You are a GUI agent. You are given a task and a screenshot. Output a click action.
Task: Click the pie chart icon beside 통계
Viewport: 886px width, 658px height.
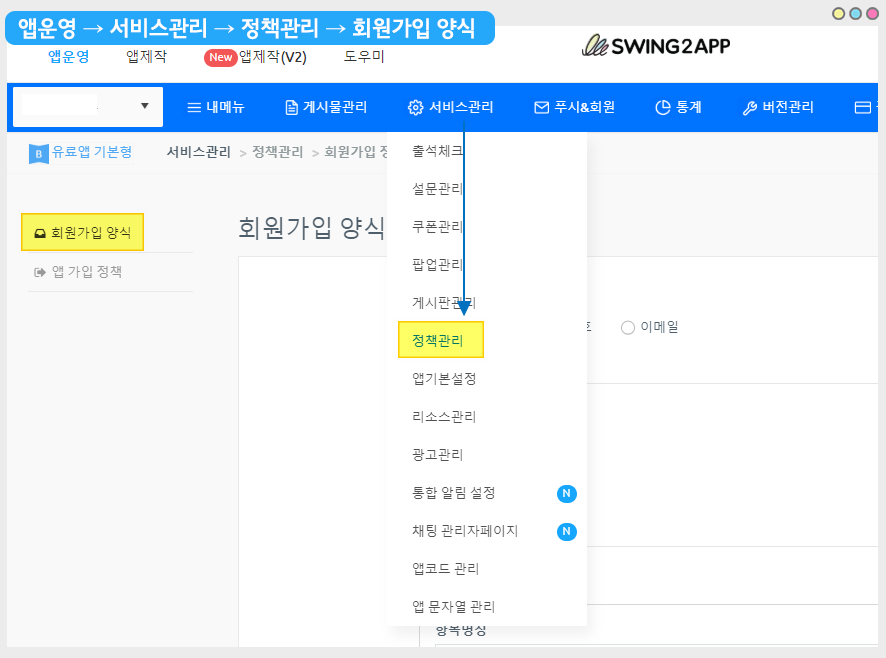tap(662, 108)
